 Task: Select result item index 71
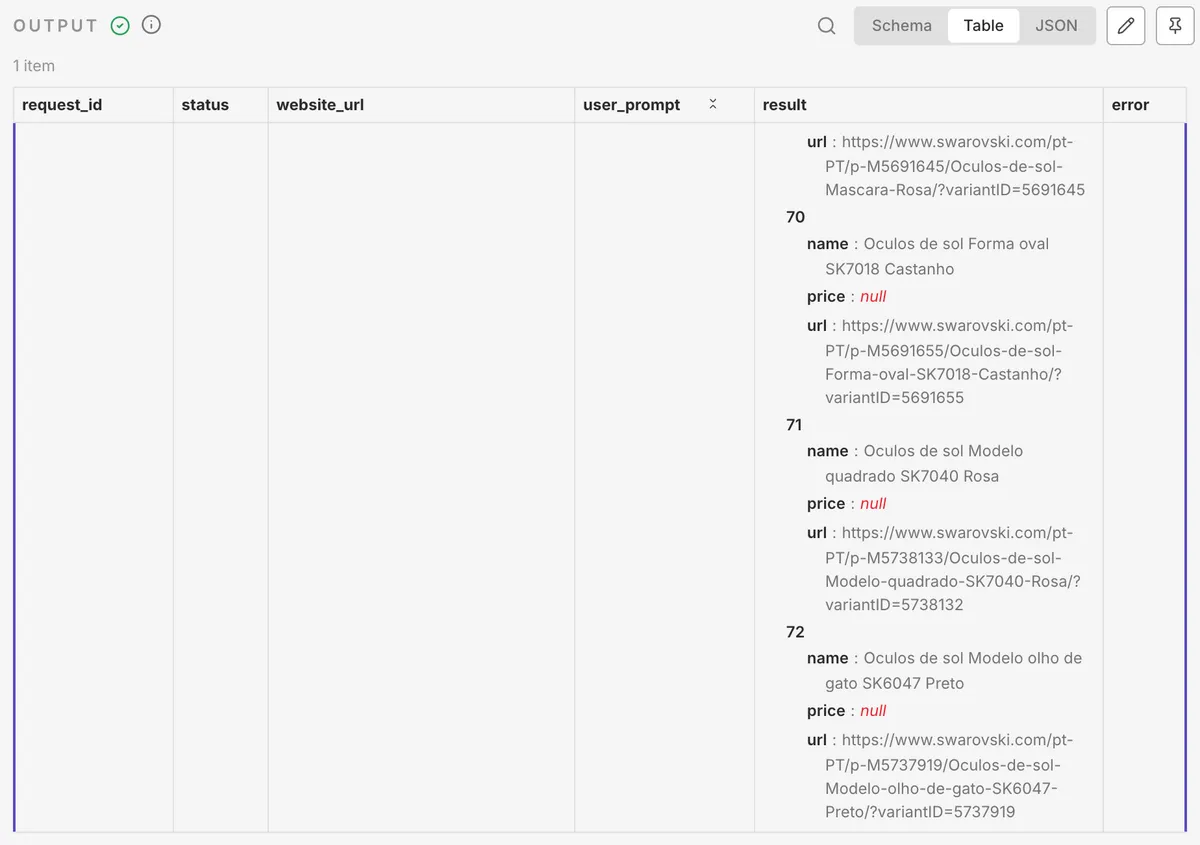[794, 425]
